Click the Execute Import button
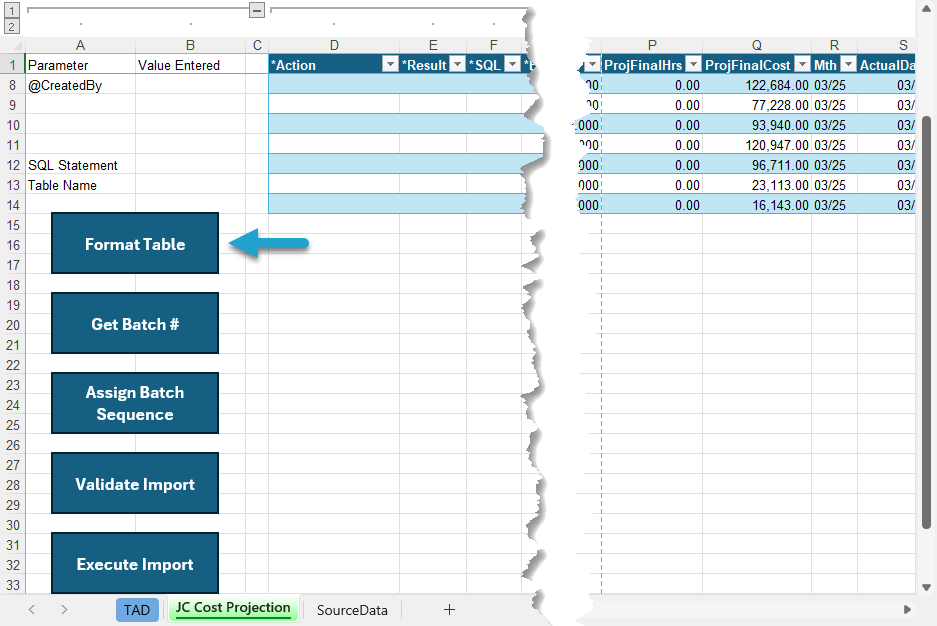937x626 pixels. click(135, 563)
